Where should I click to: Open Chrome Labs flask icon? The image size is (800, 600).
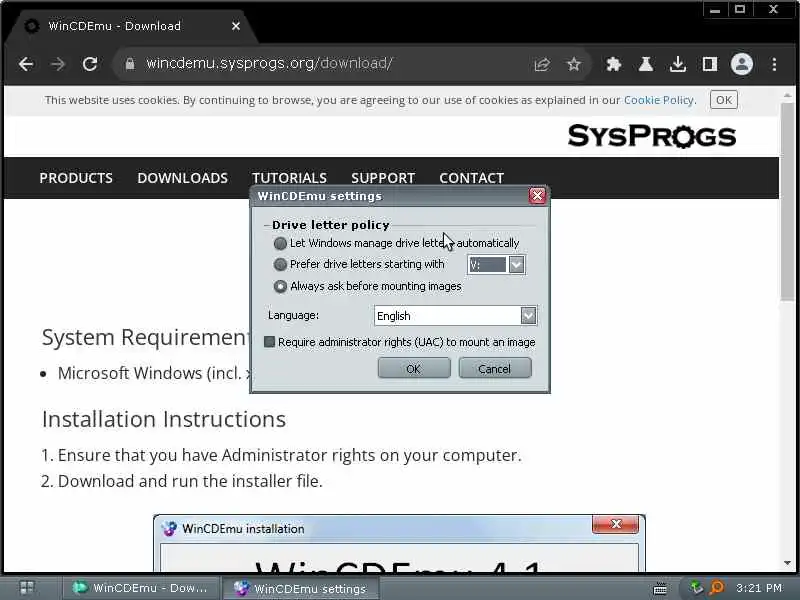[645, 64]
